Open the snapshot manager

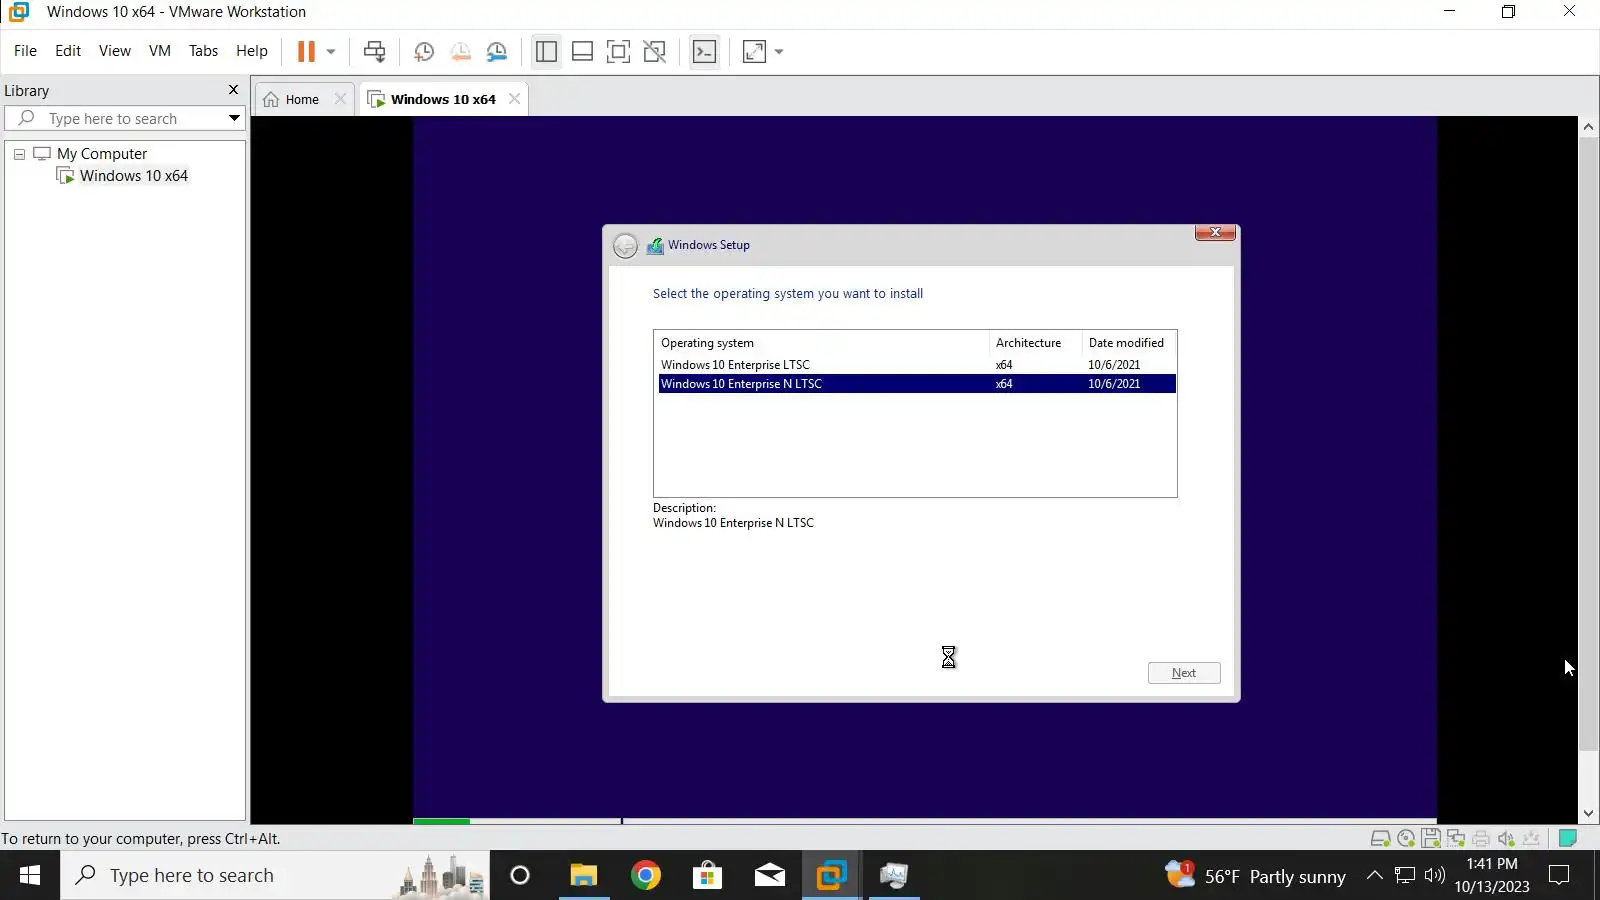point(497,51)
